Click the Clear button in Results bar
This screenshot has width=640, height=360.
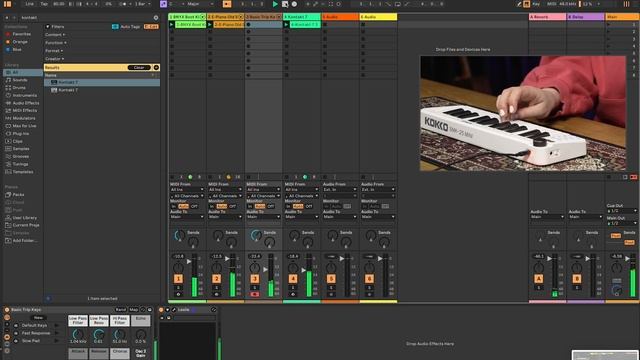tap(139, 67)
